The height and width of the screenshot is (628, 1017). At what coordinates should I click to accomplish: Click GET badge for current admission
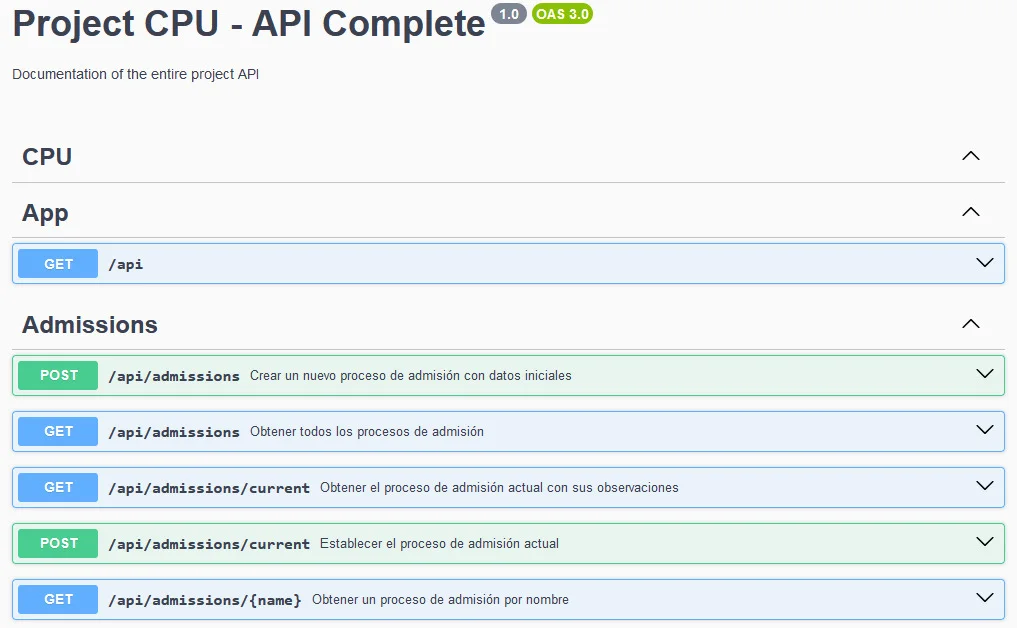(x=58, y=487)
